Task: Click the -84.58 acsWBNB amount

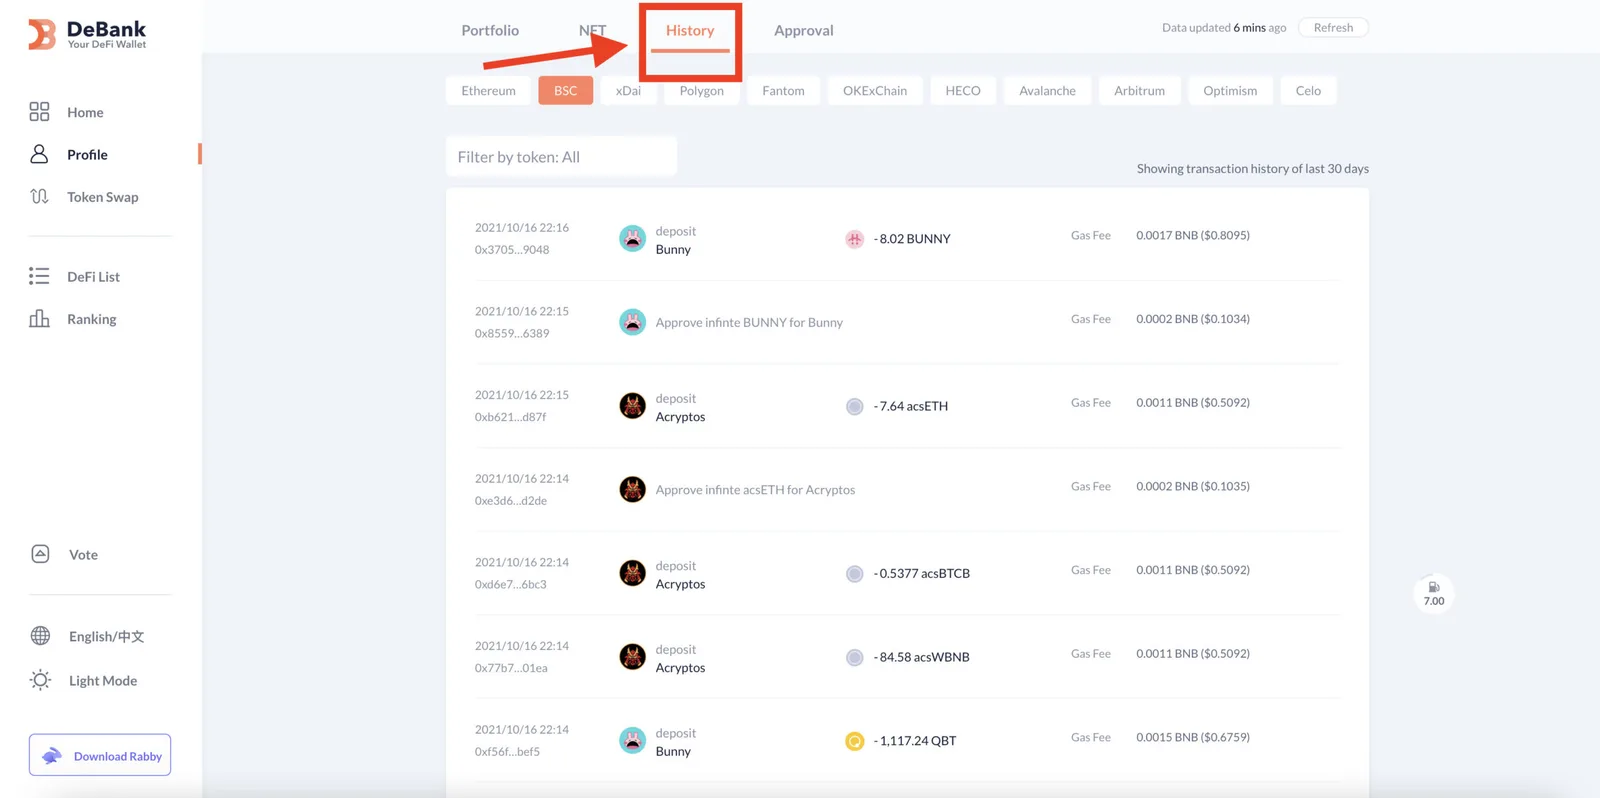Action: (921, 657)
